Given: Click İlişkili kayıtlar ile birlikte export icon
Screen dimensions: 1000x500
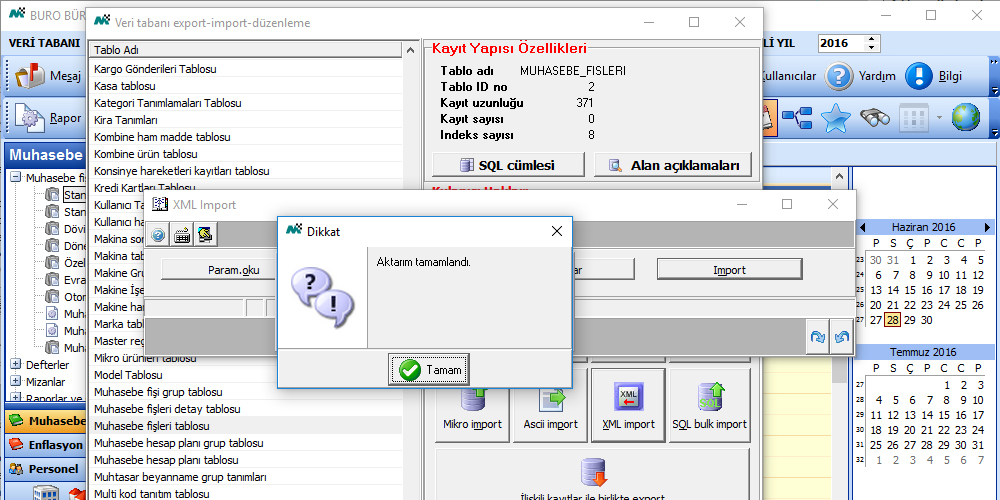Looking at the screenshot, I should click(595, 473).
